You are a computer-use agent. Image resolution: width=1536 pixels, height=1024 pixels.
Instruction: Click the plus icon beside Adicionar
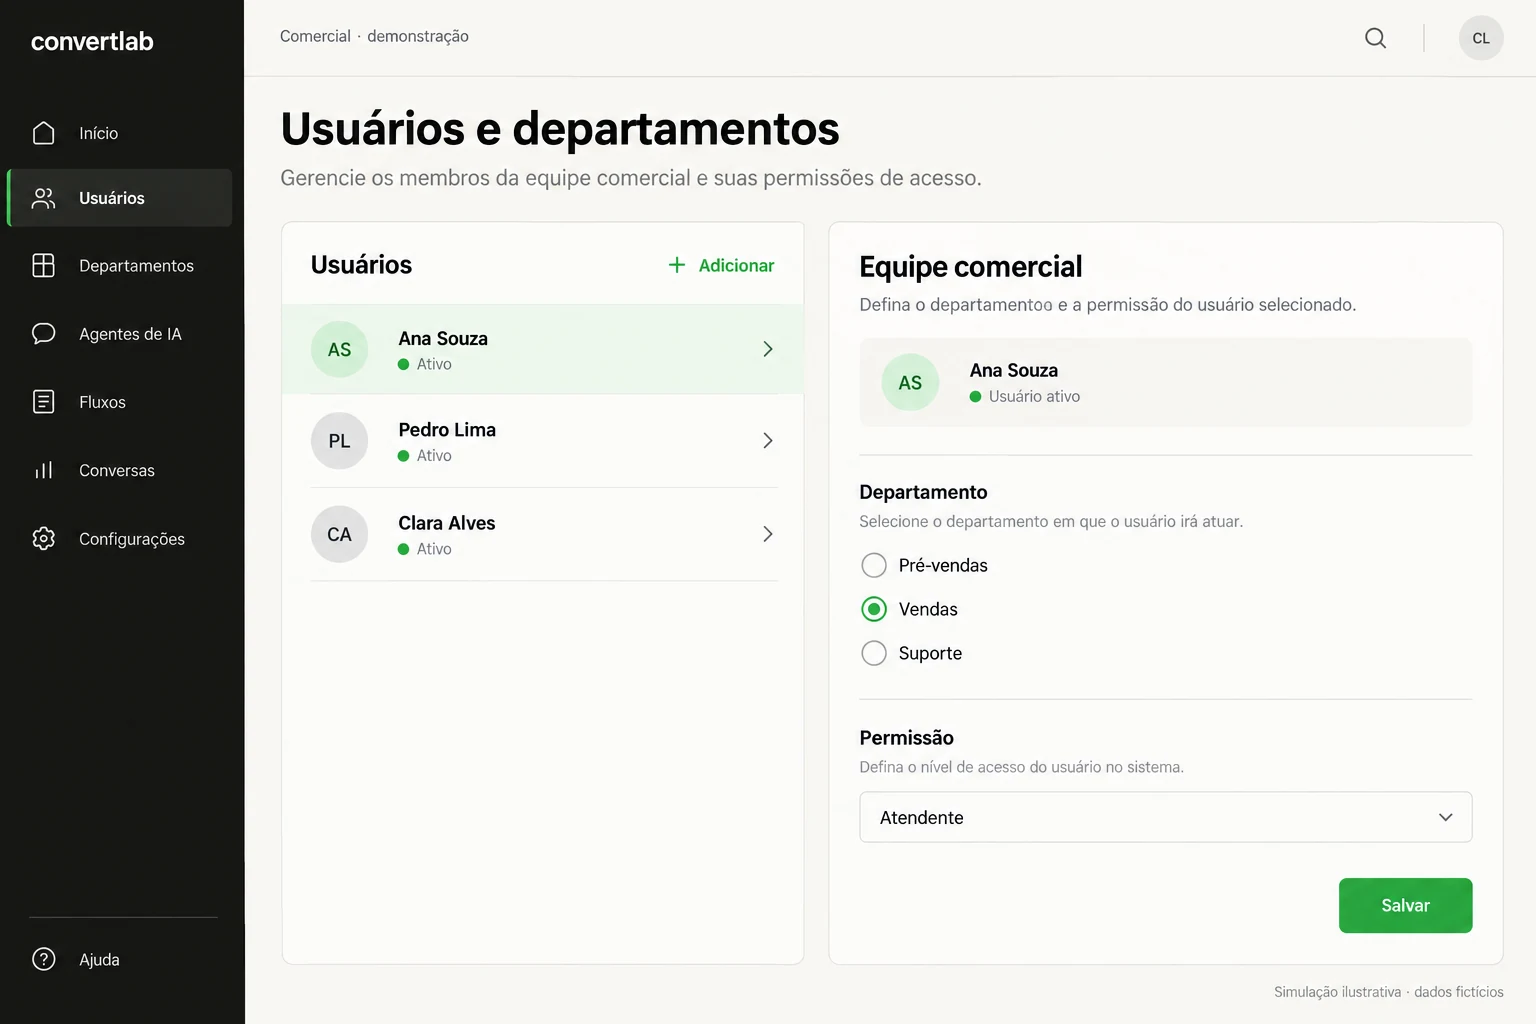(x=677, y=265)
